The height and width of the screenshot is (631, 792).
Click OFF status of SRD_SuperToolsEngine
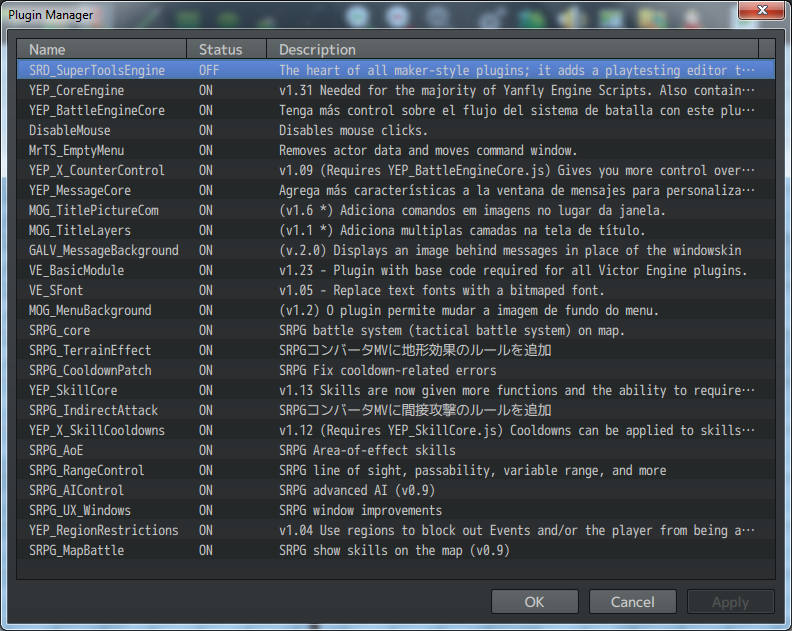(x=209, y=70)
